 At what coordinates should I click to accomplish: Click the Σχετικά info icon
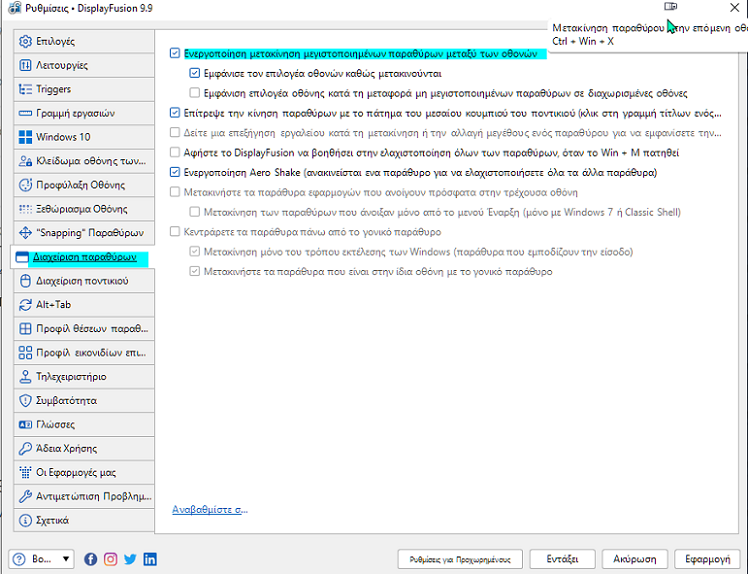[x=25, y=520]
